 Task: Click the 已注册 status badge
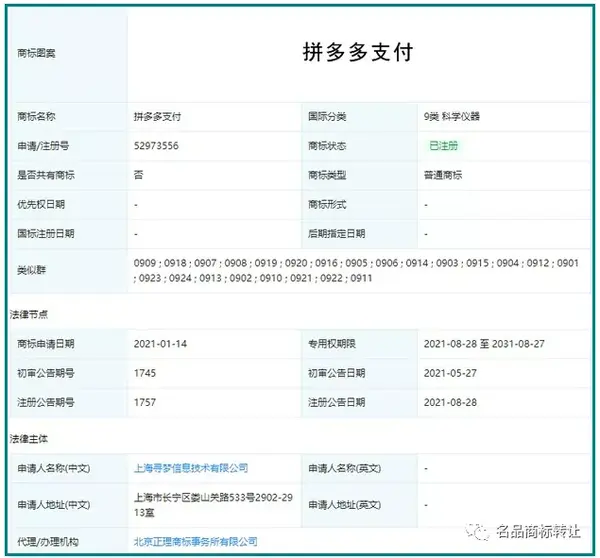tap(443, 146)
